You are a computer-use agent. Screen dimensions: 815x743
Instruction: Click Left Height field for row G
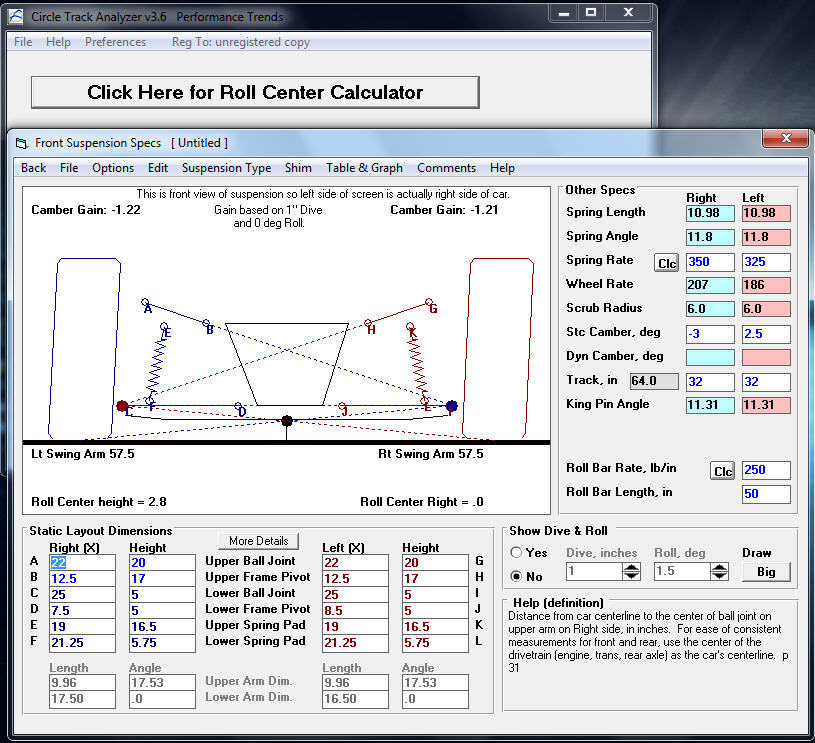[435, 563]
